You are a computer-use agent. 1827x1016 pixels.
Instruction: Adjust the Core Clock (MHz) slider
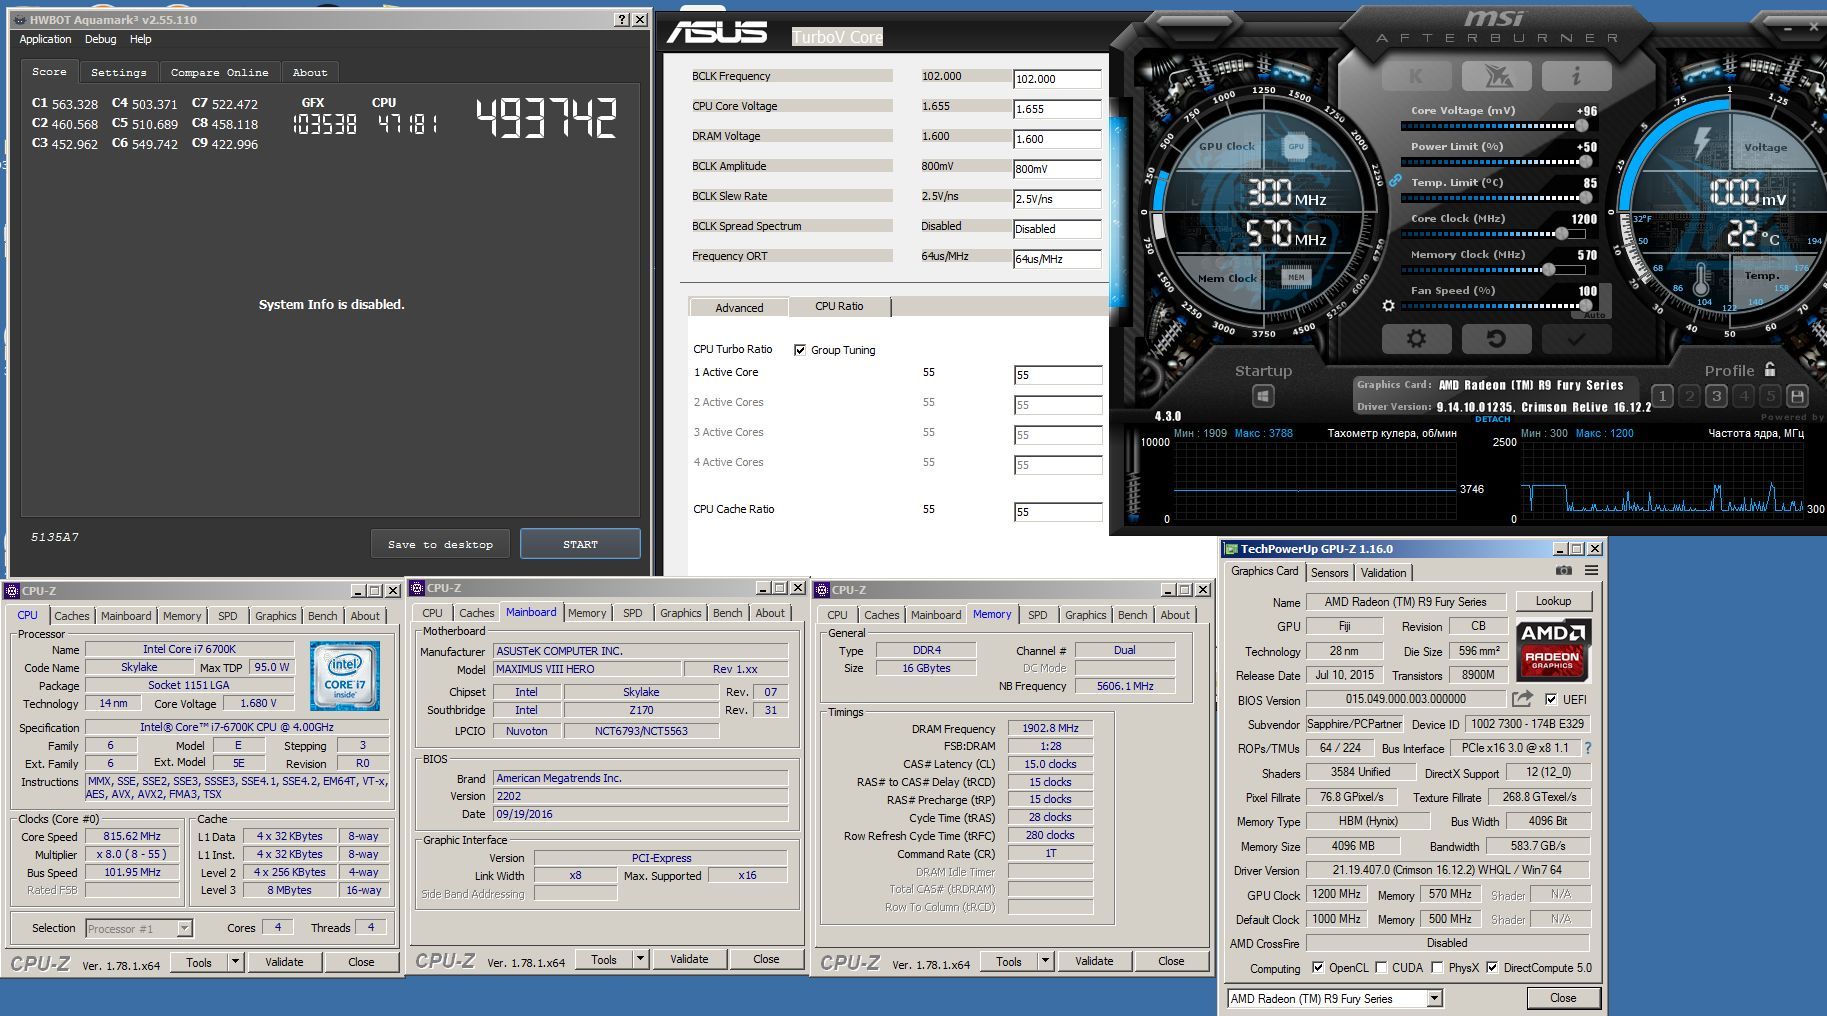[1495, 234]
